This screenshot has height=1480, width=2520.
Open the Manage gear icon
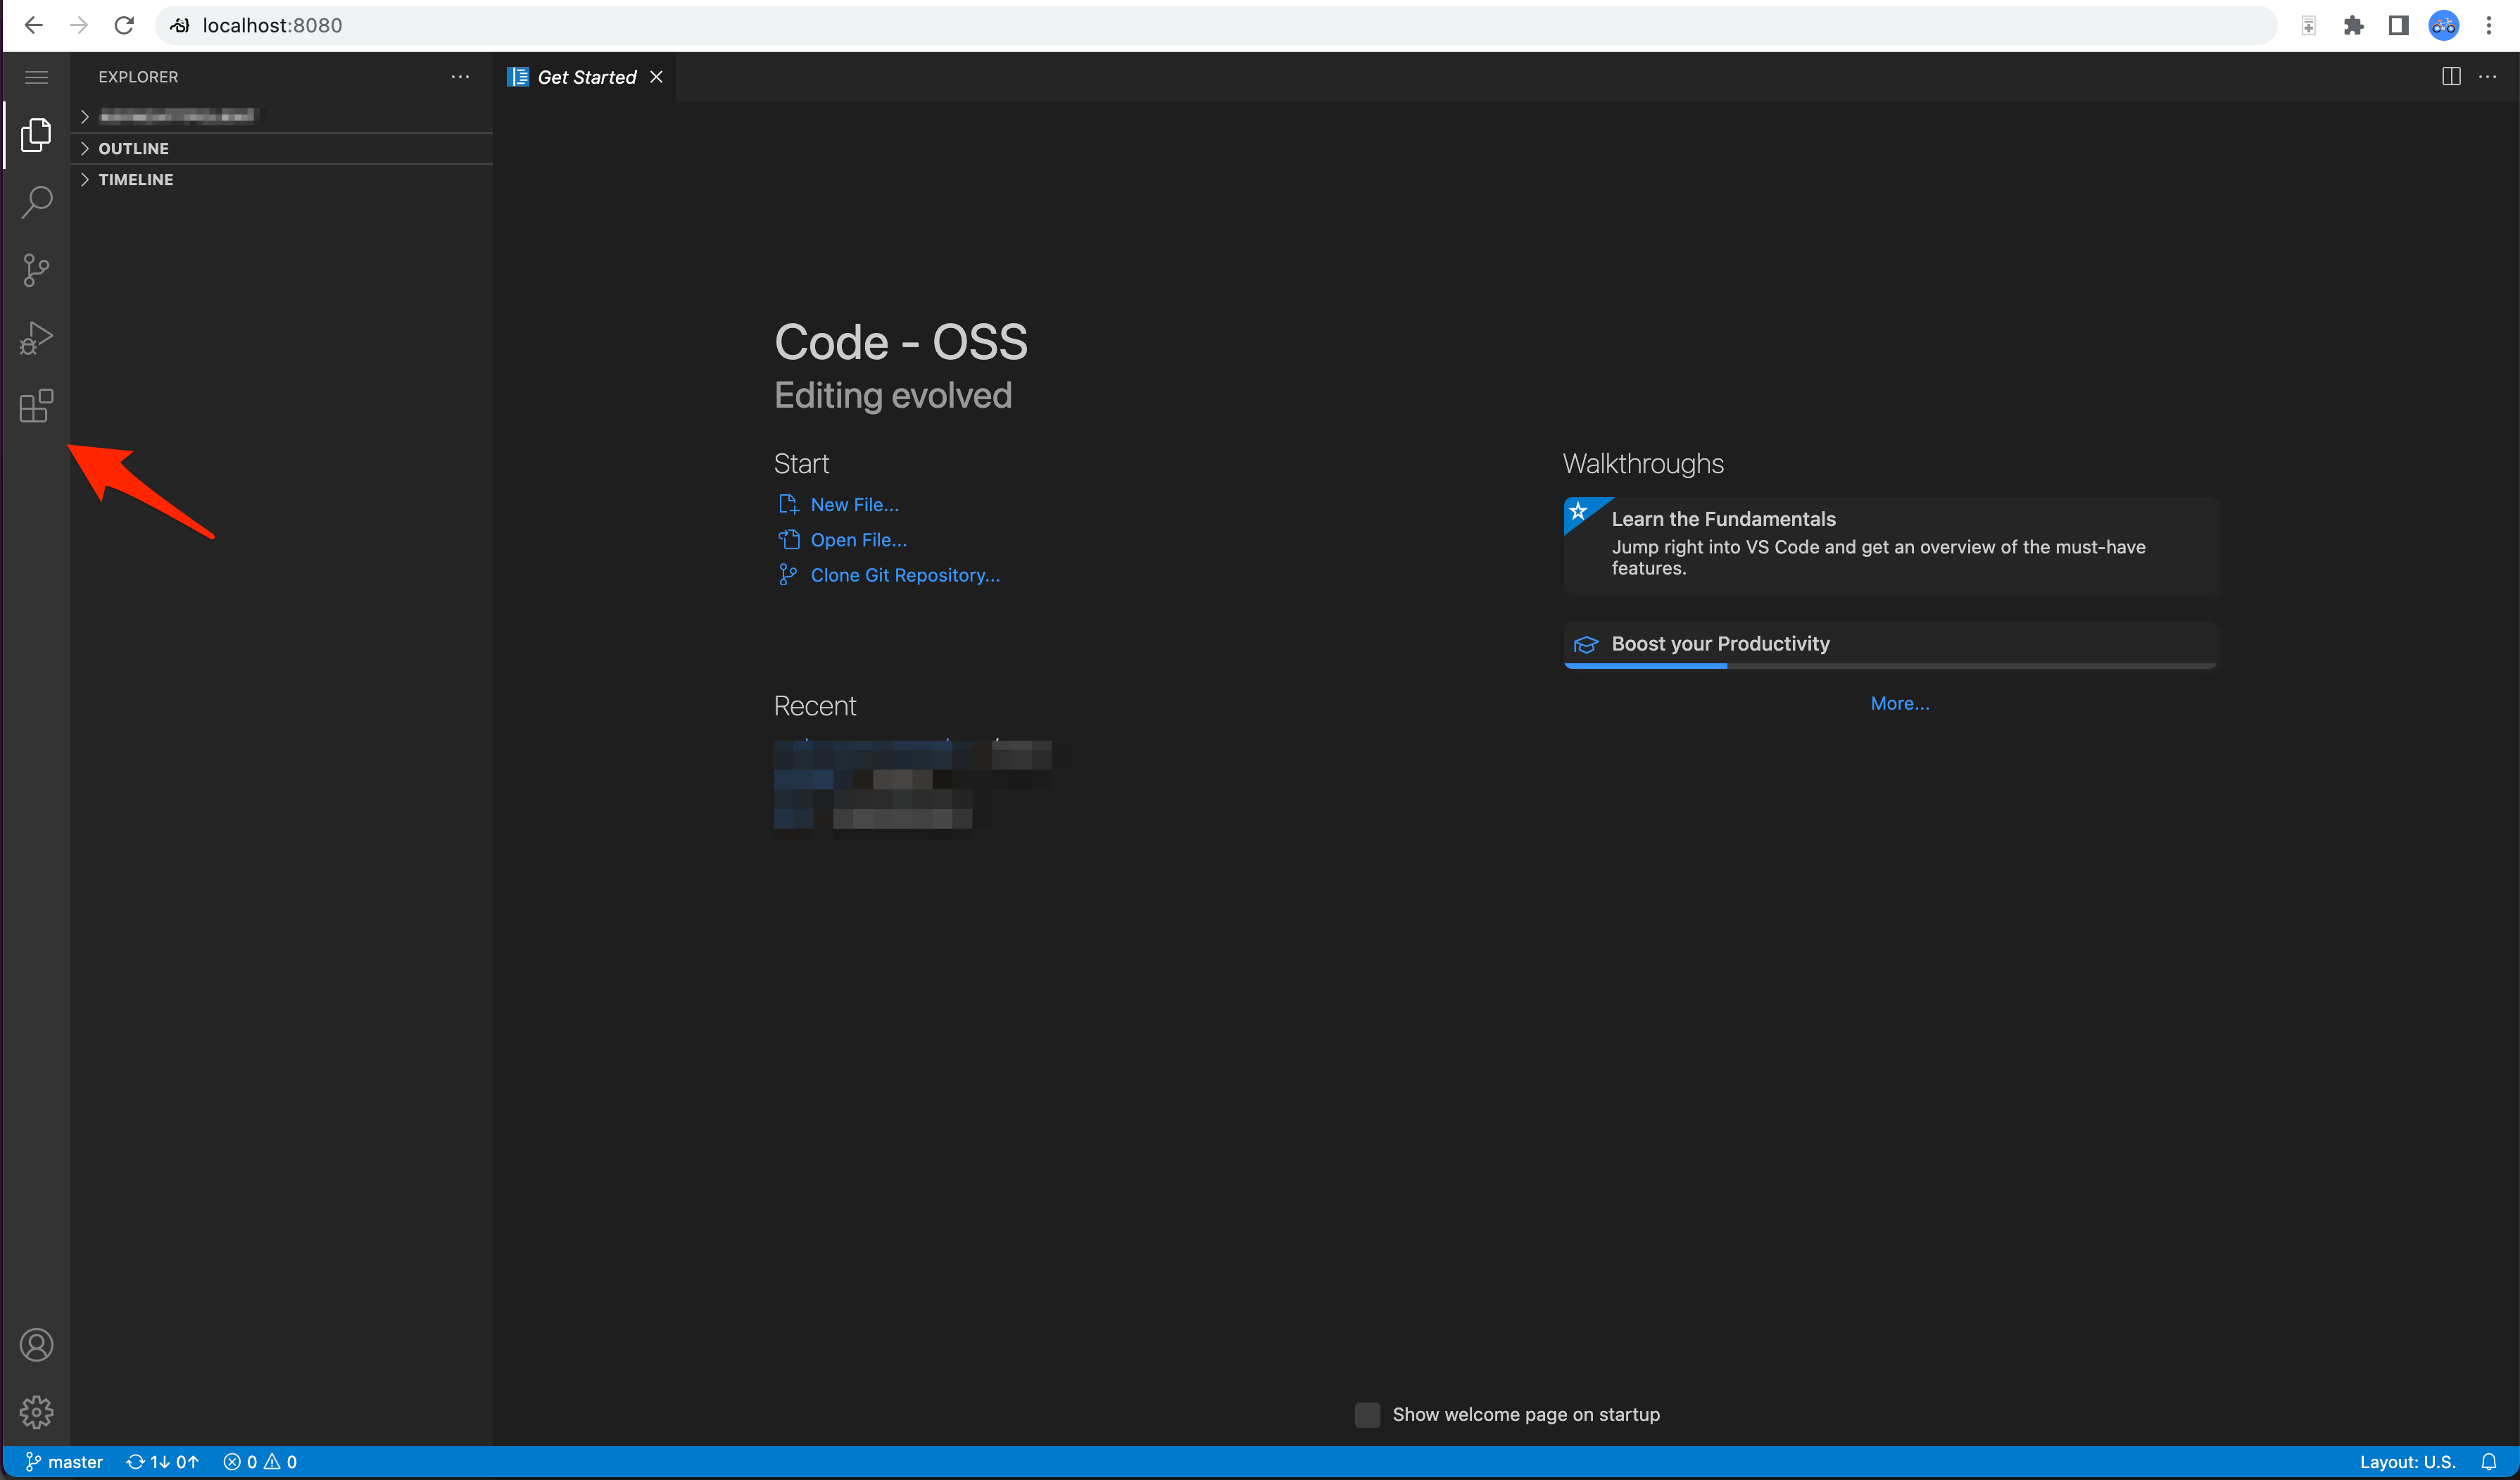coord(36,1412)
